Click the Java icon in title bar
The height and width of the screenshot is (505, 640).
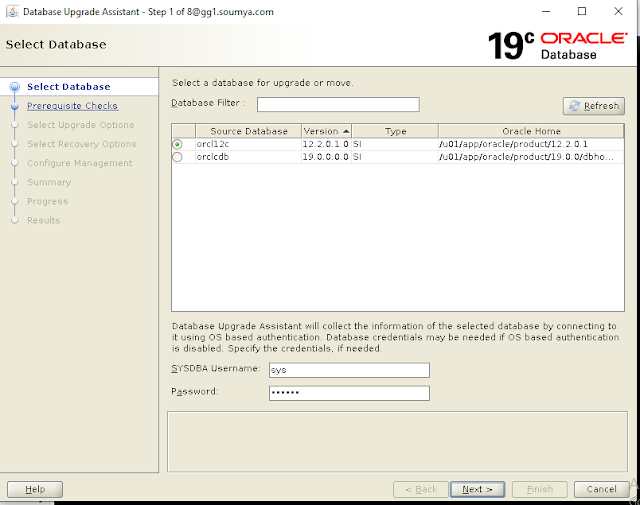tap(10, 10)
